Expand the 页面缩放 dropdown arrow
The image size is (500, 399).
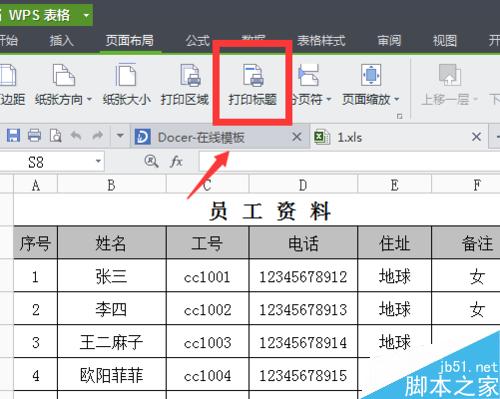(x=396, y=99)
